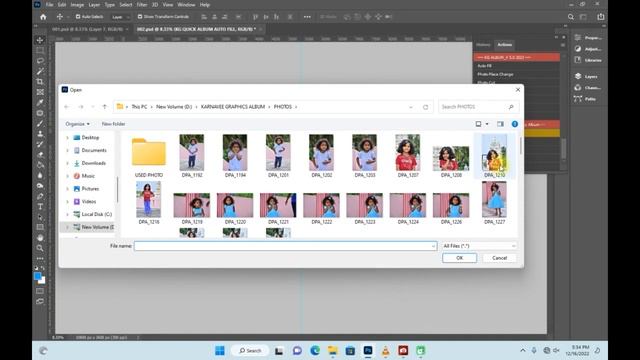Select the Magic Wand tool

point(40,71)
